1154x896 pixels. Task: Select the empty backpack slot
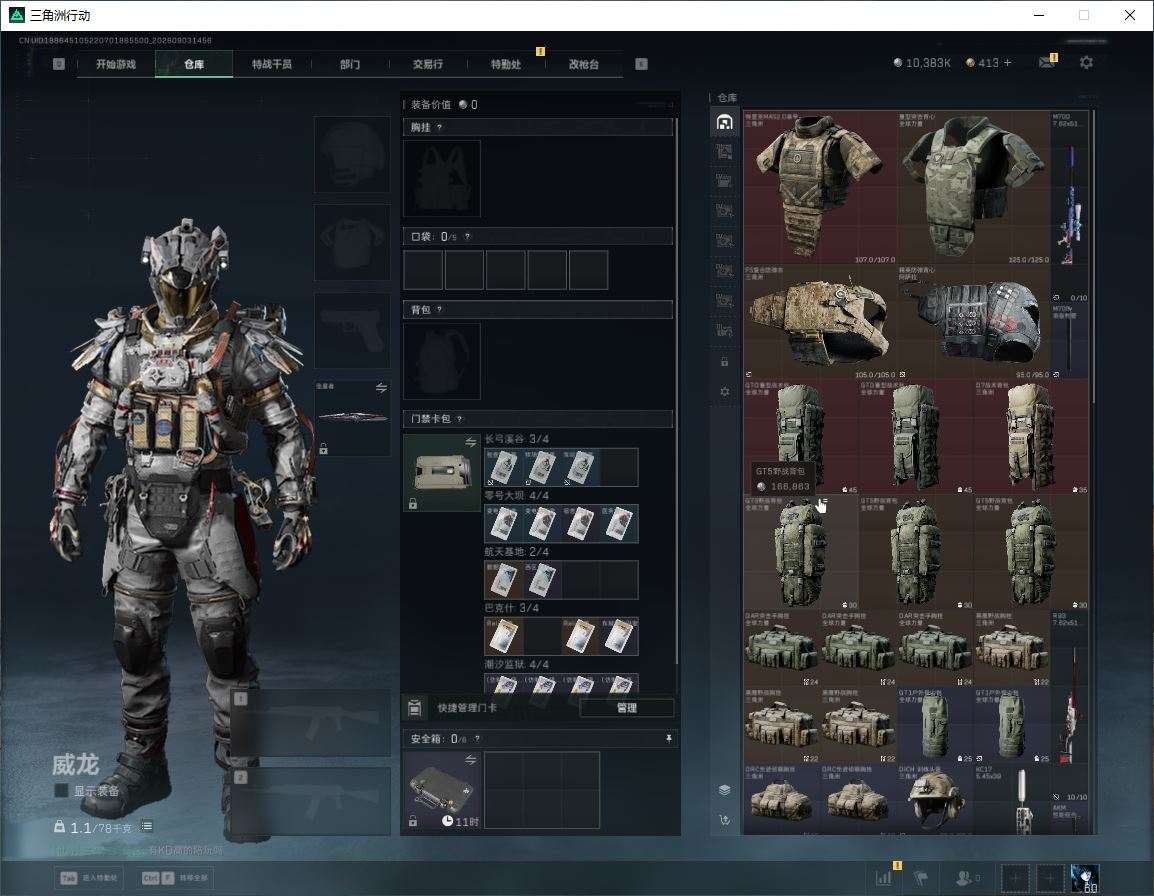(x=442, y=361)
